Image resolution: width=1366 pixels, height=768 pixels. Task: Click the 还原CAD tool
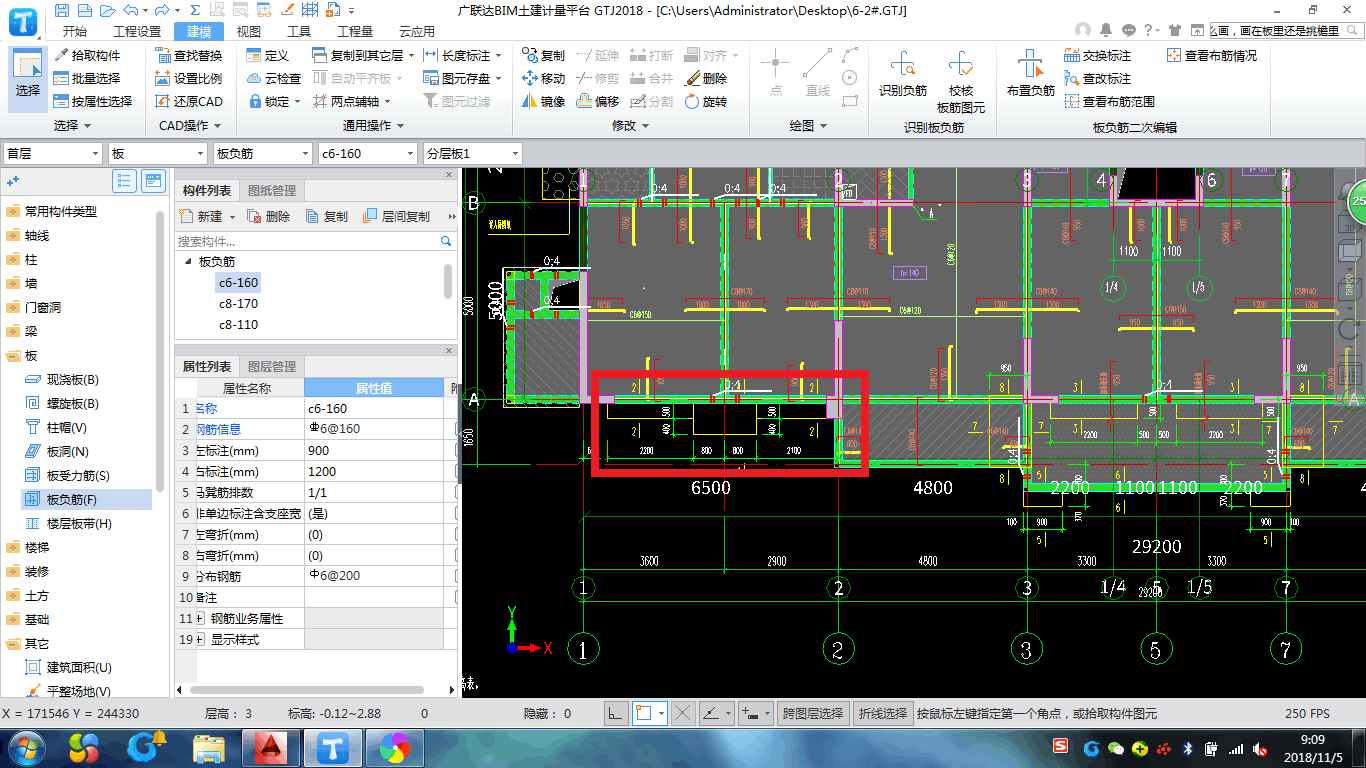(189, 101)
